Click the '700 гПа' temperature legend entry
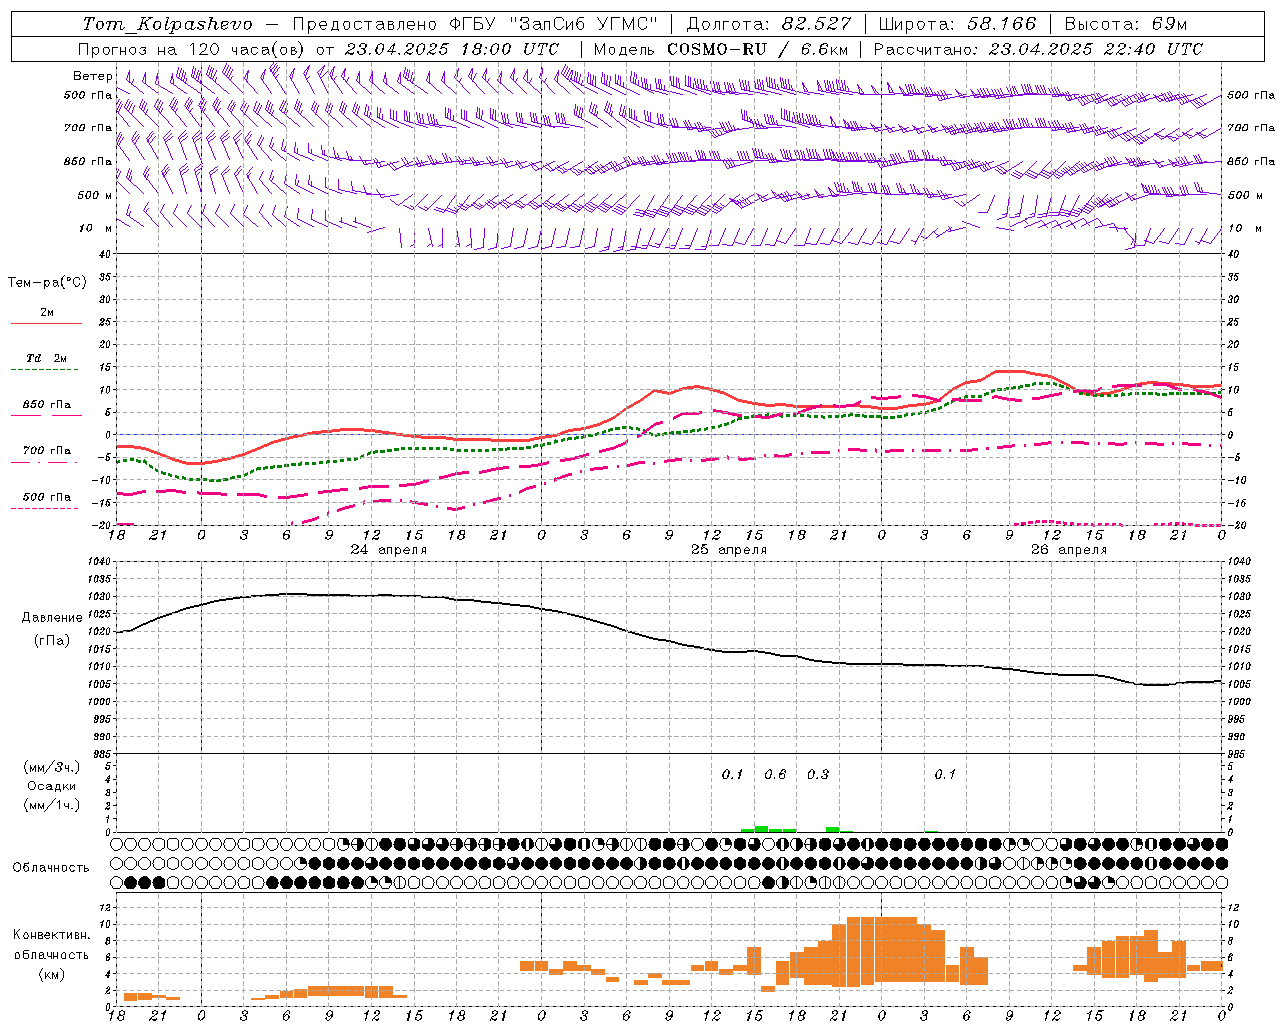Screen dimensions: 1280x1024 pyautogui.click(x=47, y=451)
